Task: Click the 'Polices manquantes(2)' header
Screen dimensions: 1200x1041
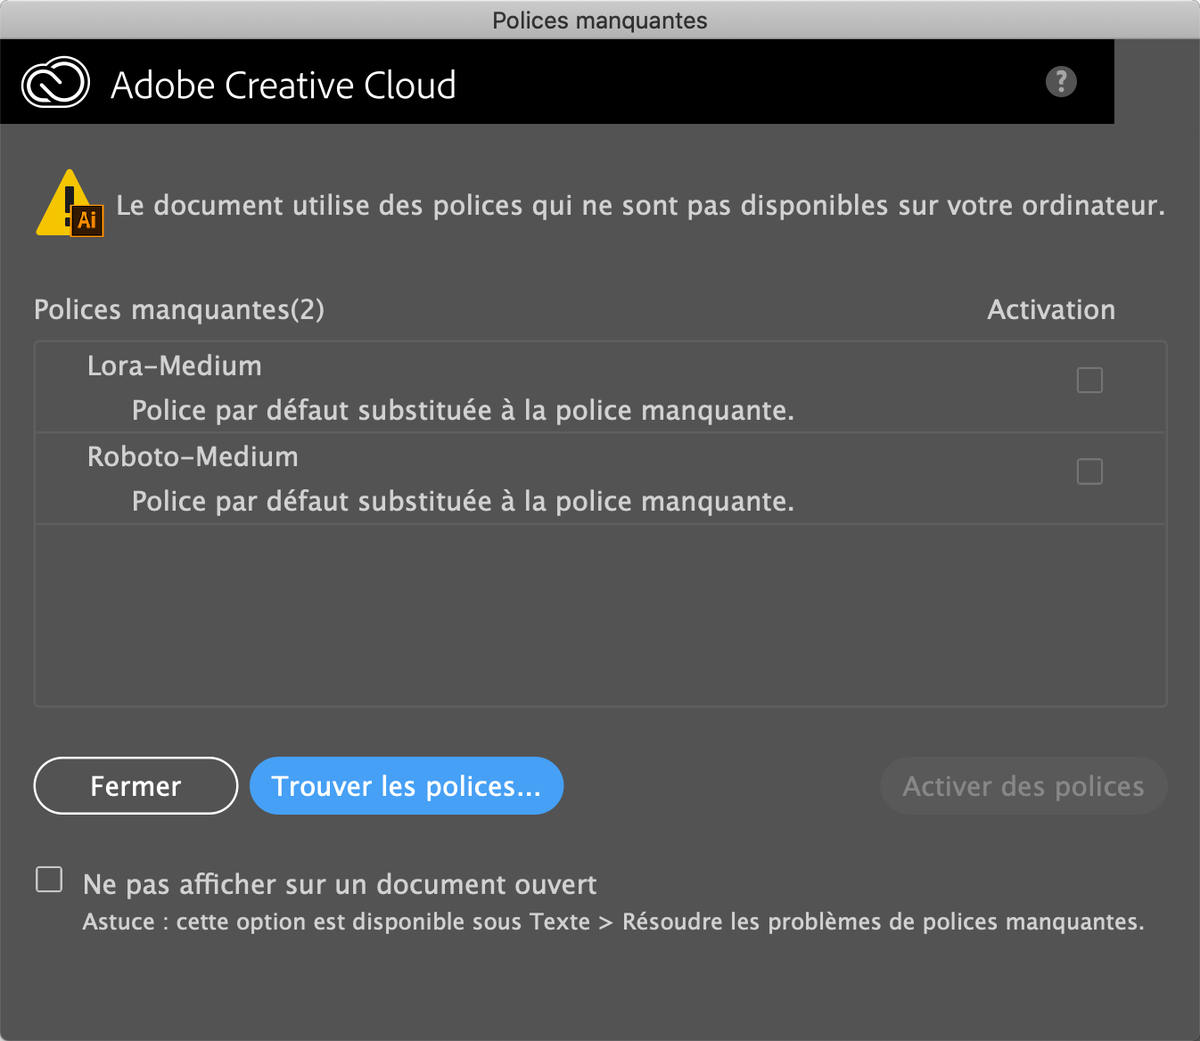Action: pyautogui.click(x=179, y=310)
